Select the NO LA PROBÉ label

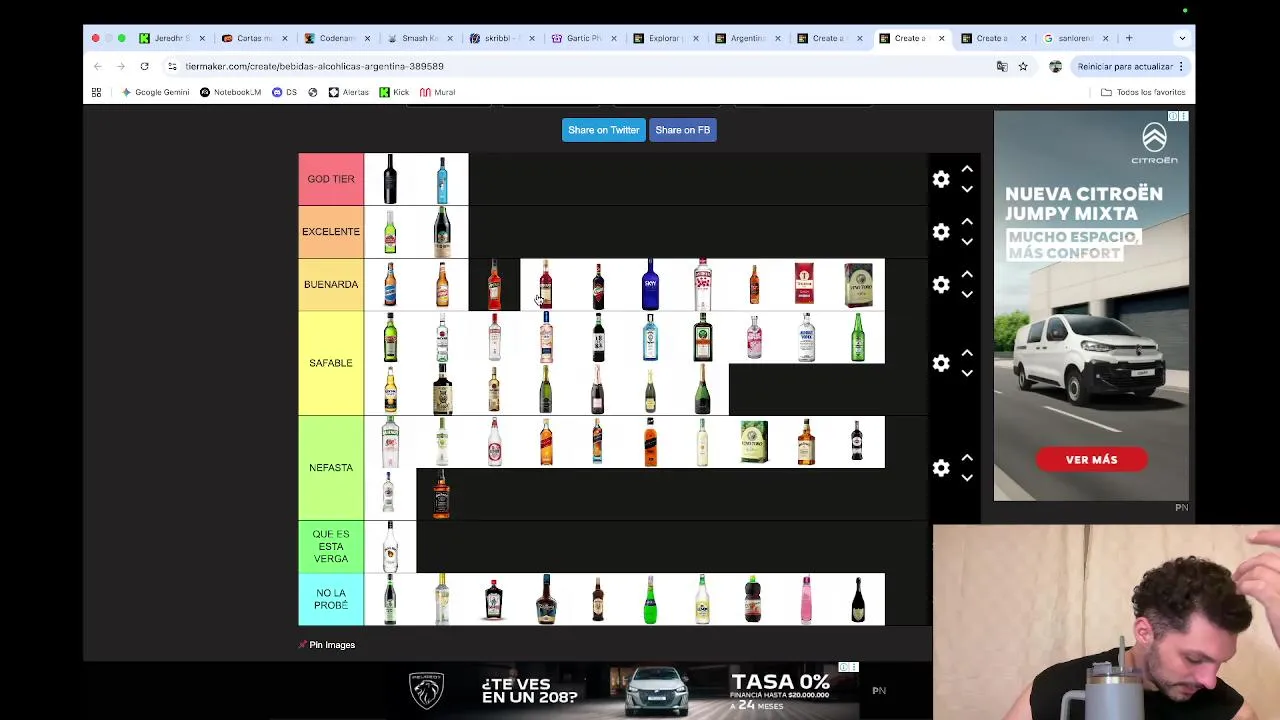tap(331, 599)
